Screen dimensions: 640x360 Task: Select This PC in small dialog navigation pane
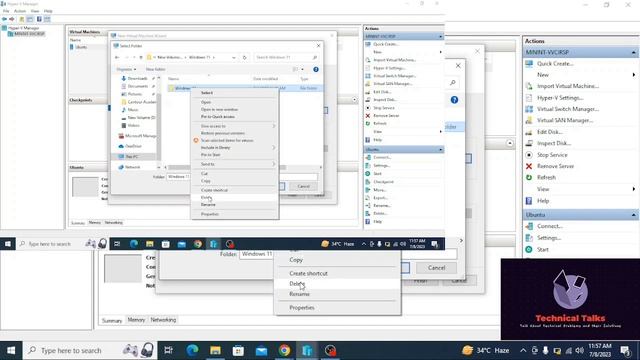[132, 157]
